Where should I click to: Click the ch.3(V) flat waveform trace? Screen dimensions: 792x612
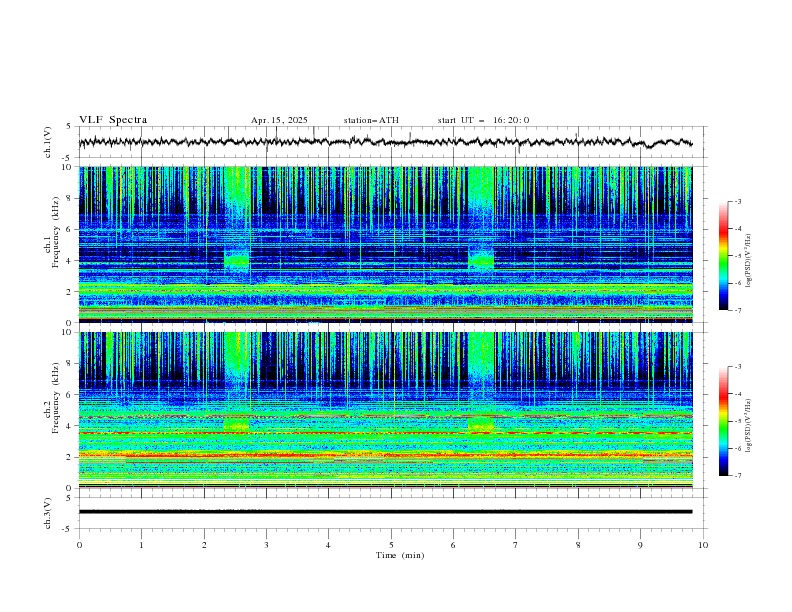coord(385,512)
